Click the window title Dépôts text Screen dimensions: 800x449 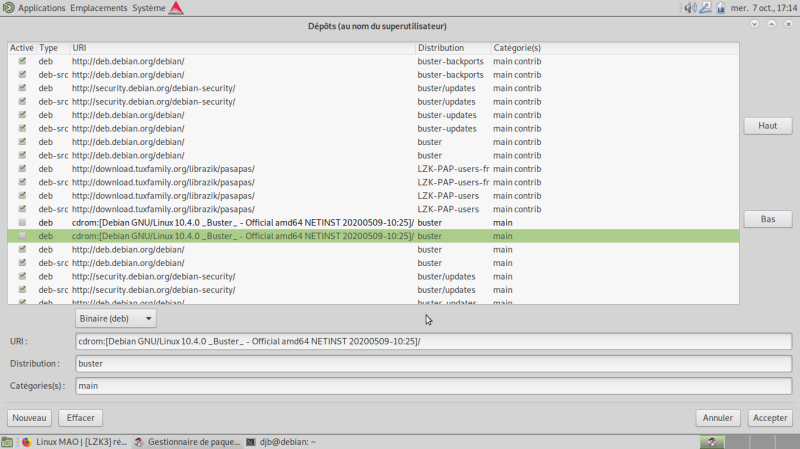click(x=377, y=26)
